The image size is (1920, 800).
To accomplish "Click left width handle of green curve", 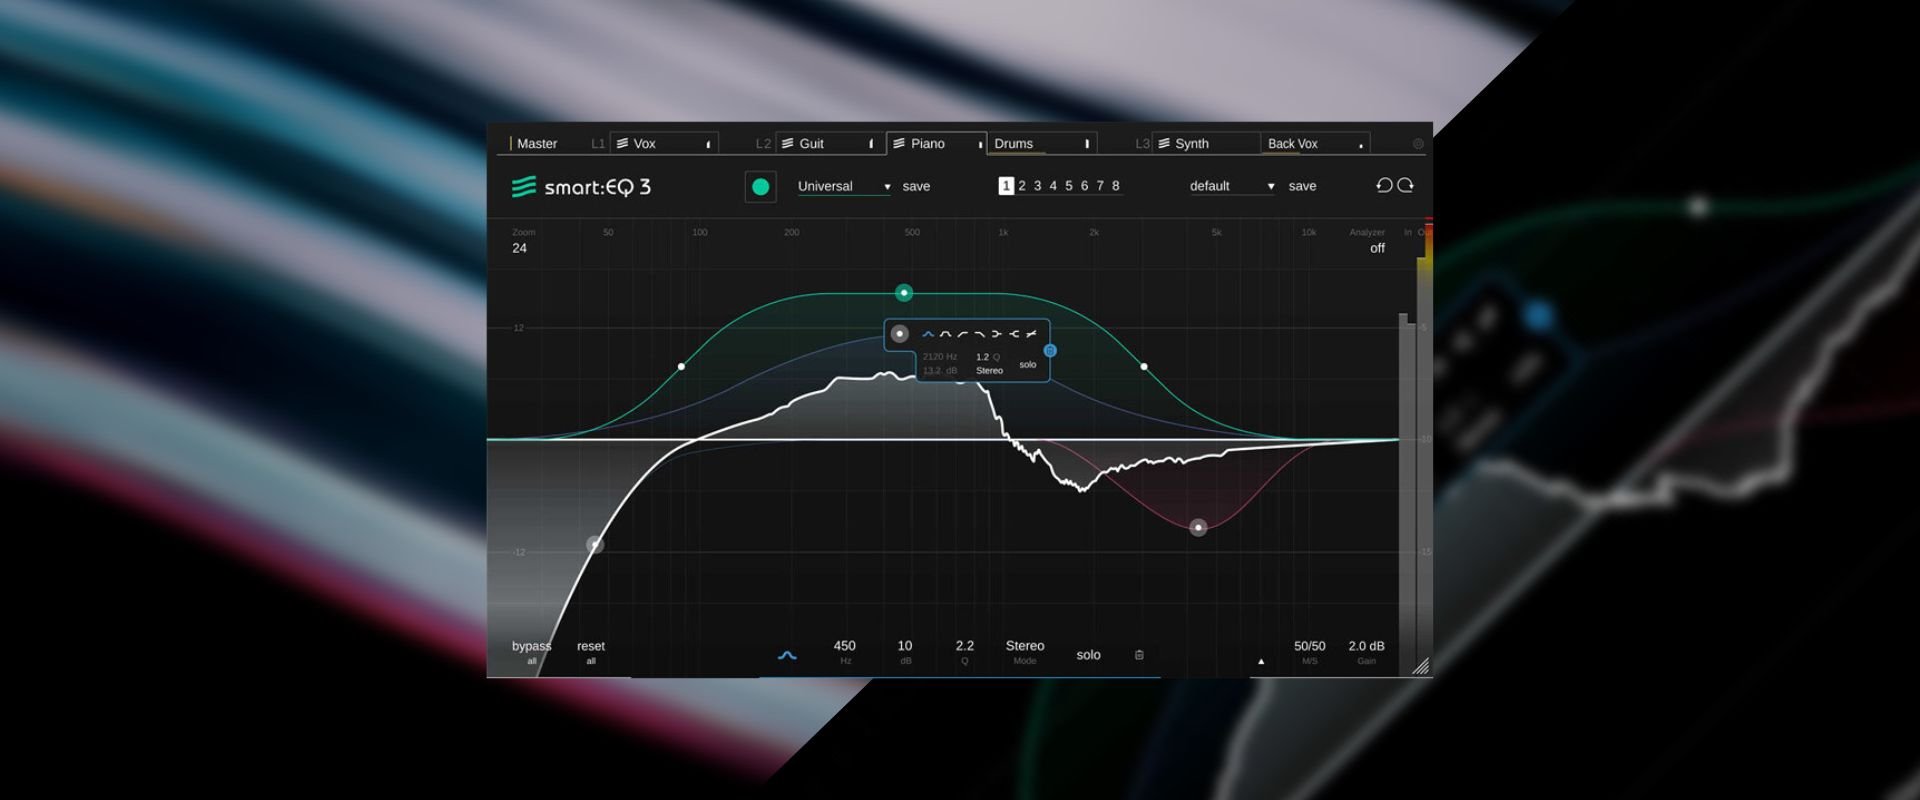I will coord(682,367).
